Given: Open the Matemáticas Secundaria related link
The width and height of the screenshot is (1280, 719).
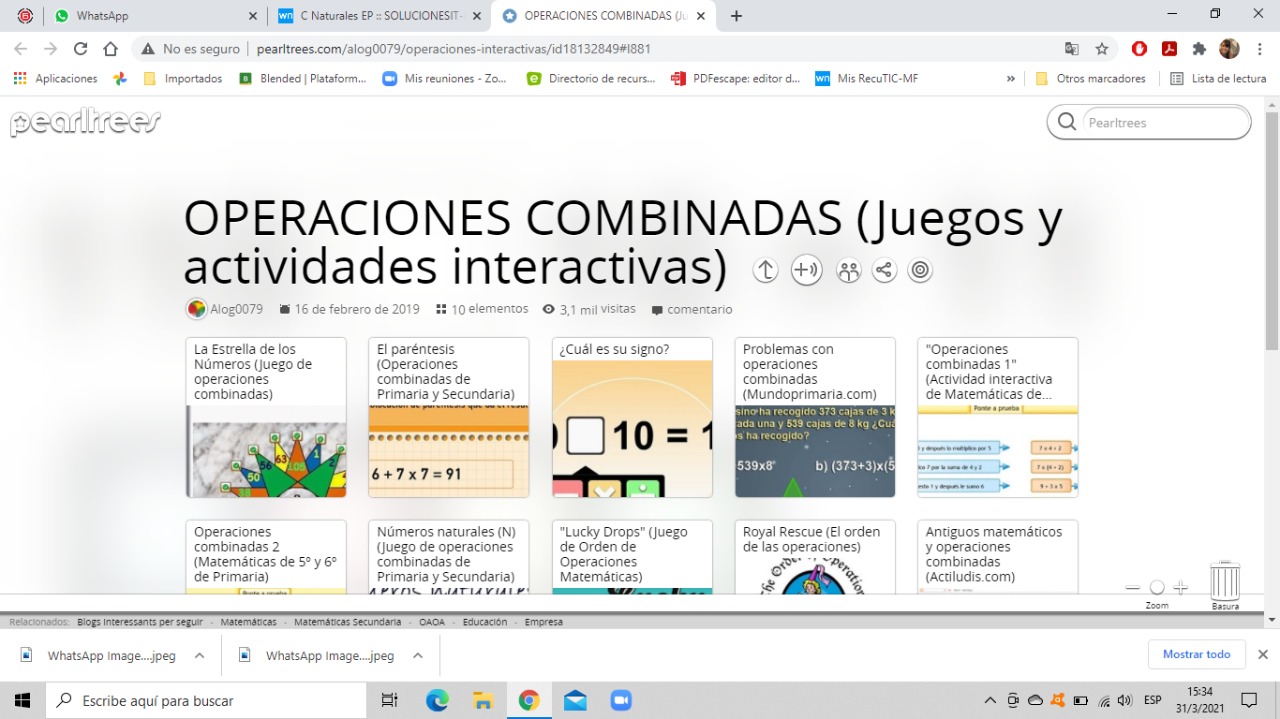Looking at the screenshot, I should click(347, 621).
